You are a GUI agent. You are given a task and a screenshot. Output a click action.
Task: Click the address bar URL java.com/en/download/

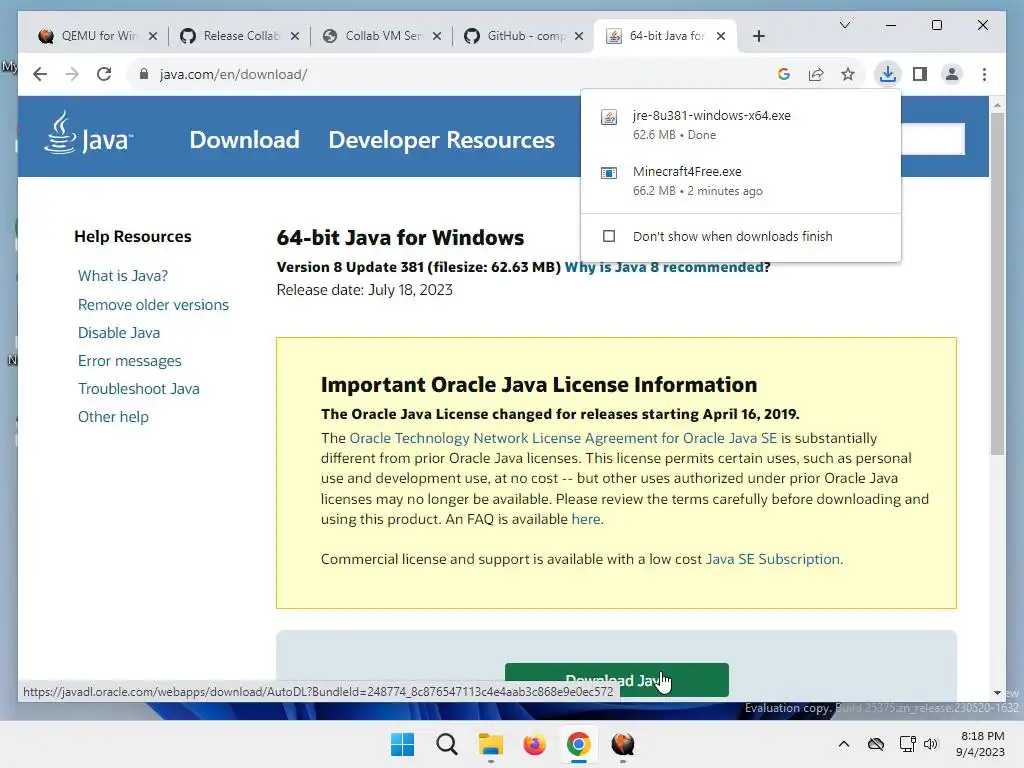pyautogui.click(x=233, y=74)
